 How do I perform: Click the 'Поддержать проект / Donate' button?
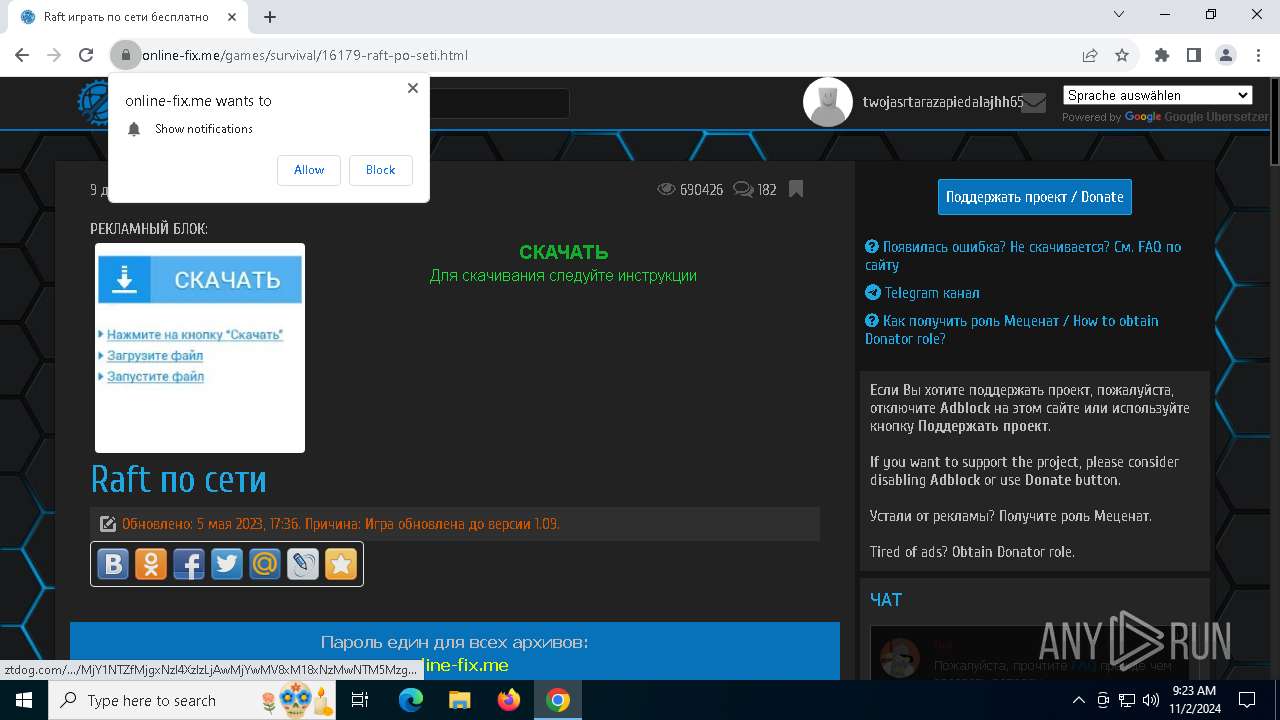pos(1035,197)
